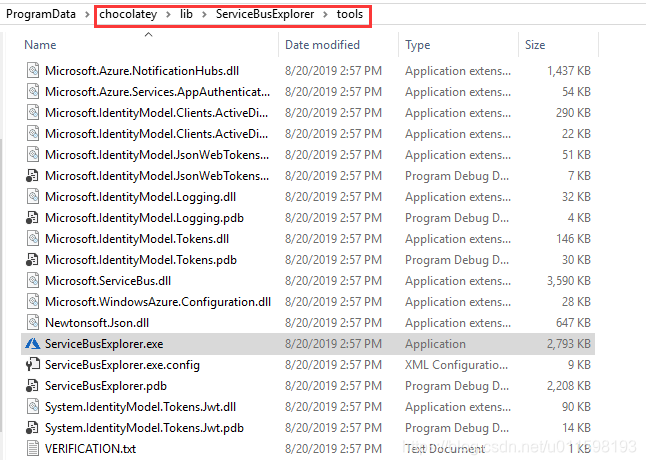Click the Newtonsoft.Json.dll file icon
646x465 pixels.
coord(33,323)
